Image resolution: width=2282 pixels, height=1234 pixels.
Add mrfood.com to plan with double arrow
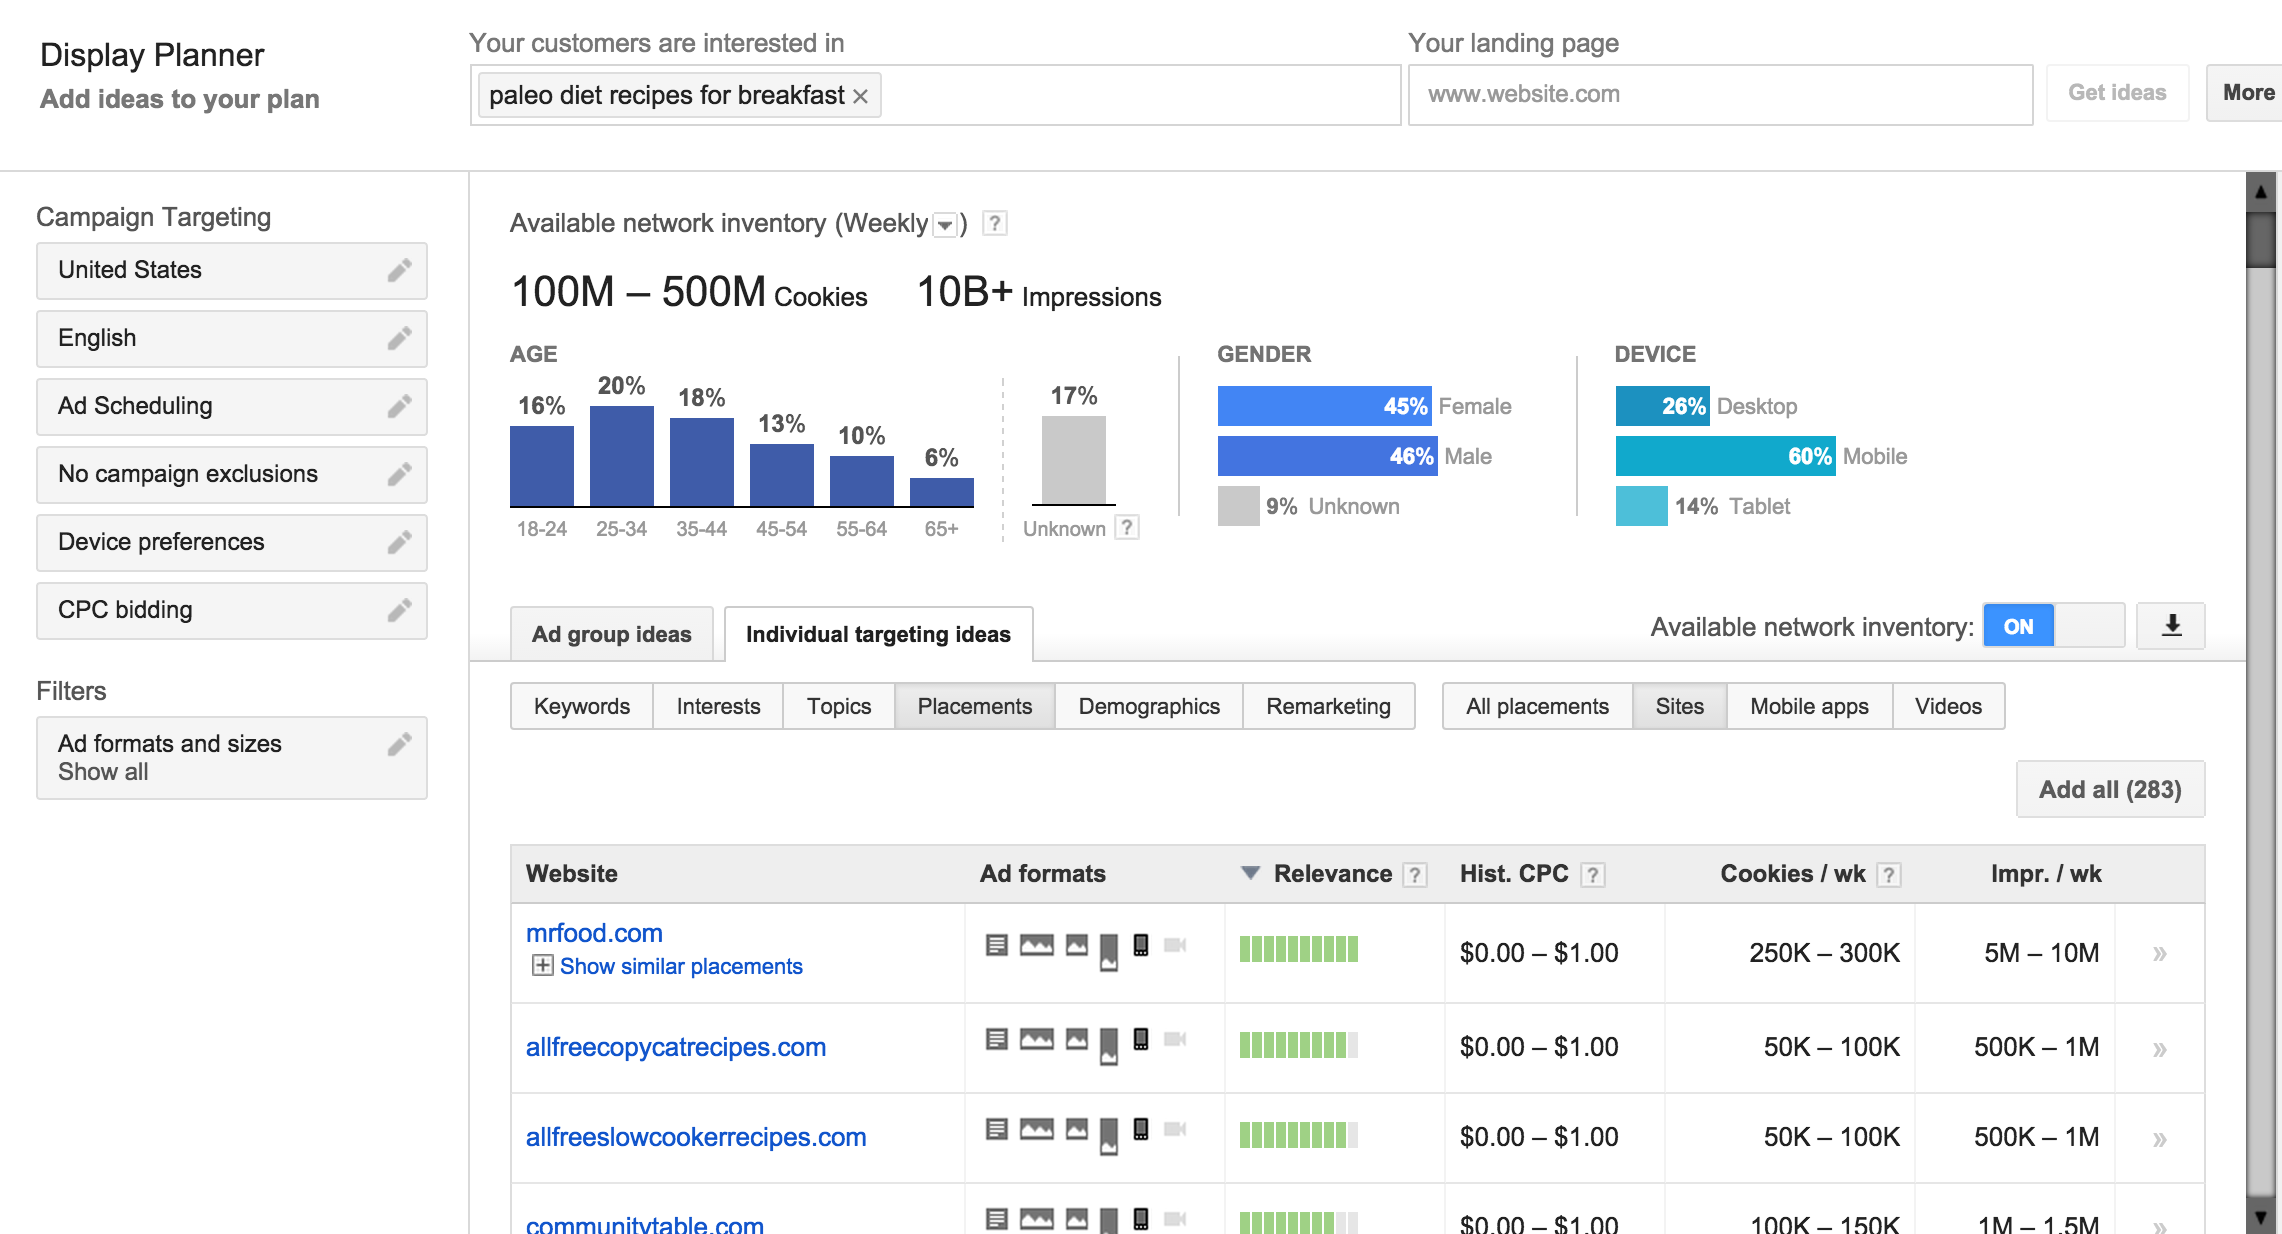2160,954
